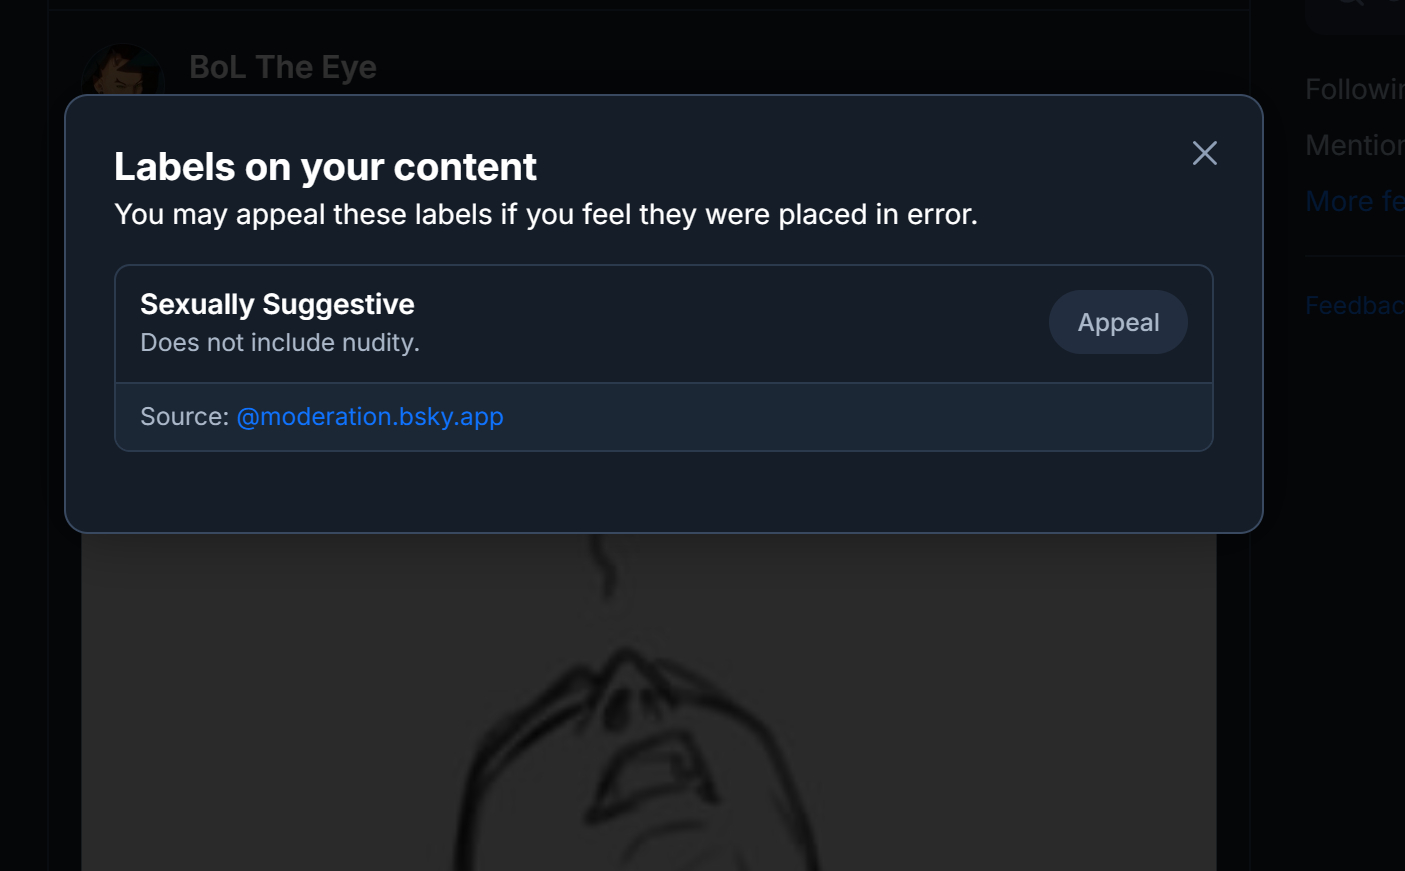The image size is (1405, 871).
Task: Close the labels dialog with the X icon
Action: (x=1204, y=153)
